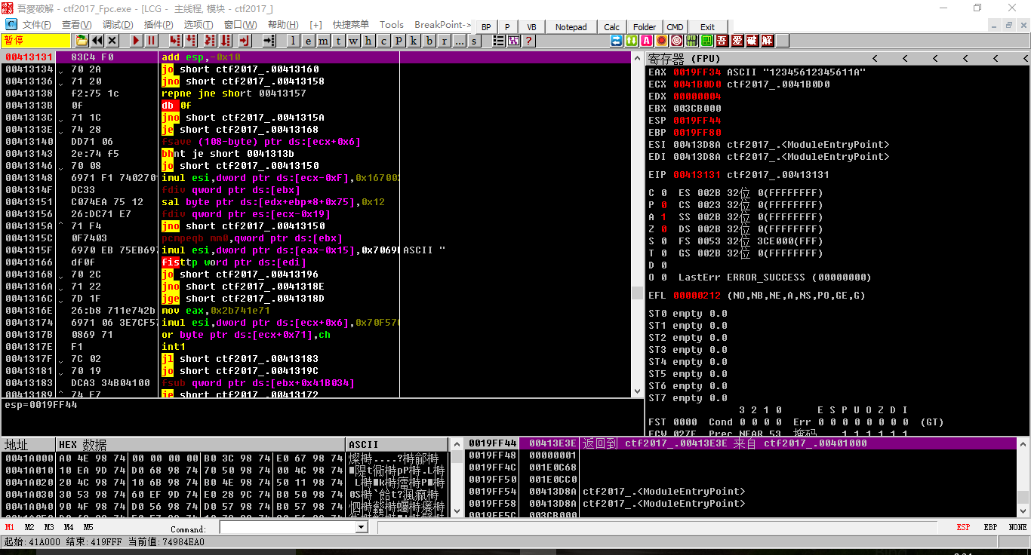The image size is (1031, 555).
Task: Click the red Run play icon
Action: pyautogui.click(x=135, y=41)
